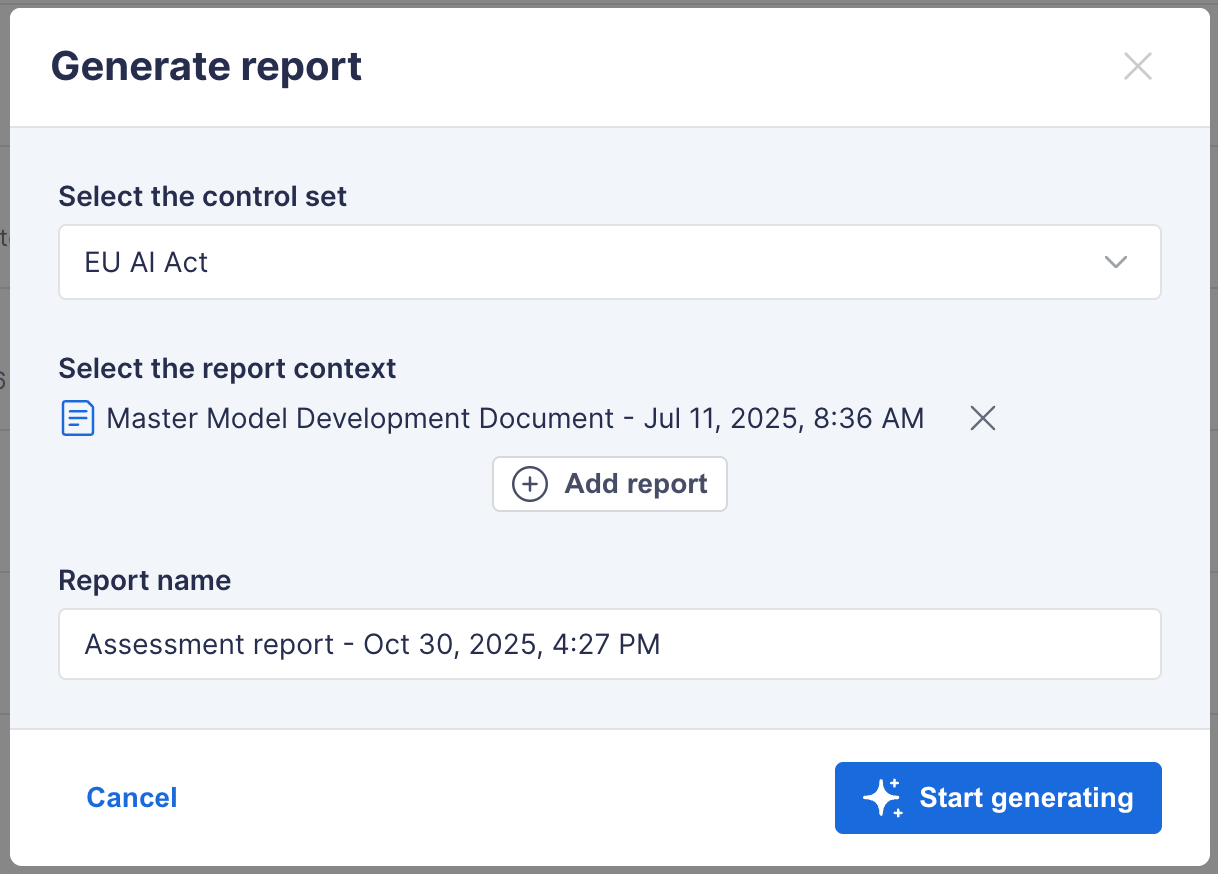Click the sparkle icon on Start generating
The width and height of the screenshot is (1218, 874).
pos(882,798)
